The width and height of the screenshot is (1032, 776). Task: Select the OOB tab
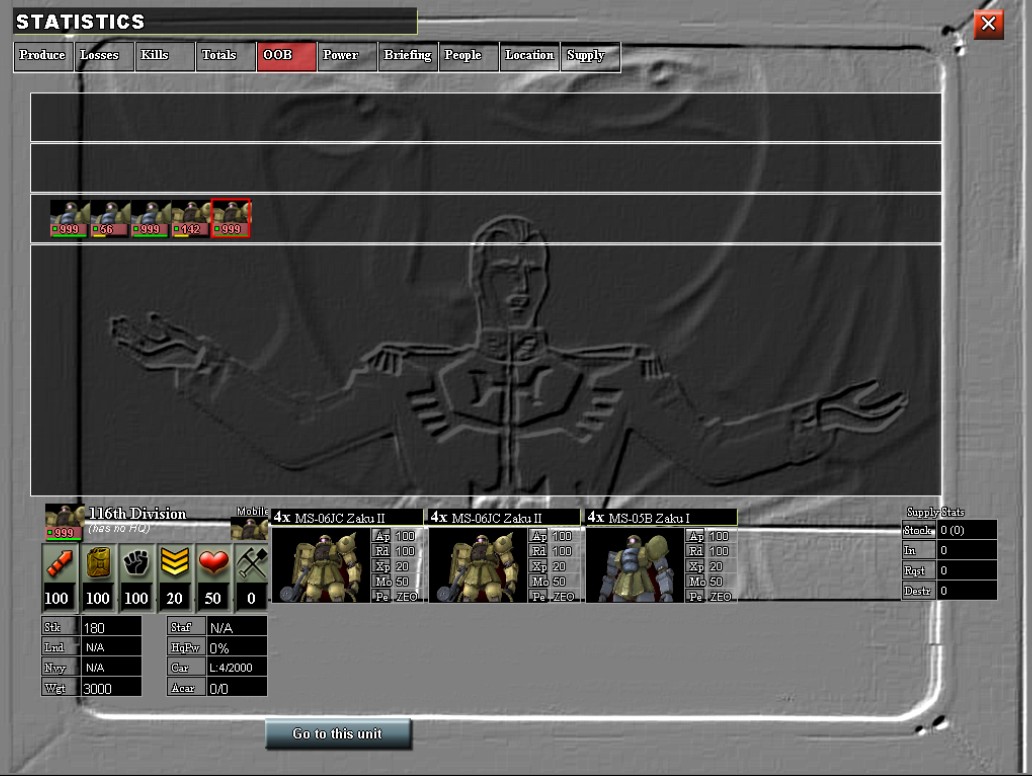(286, 56)
